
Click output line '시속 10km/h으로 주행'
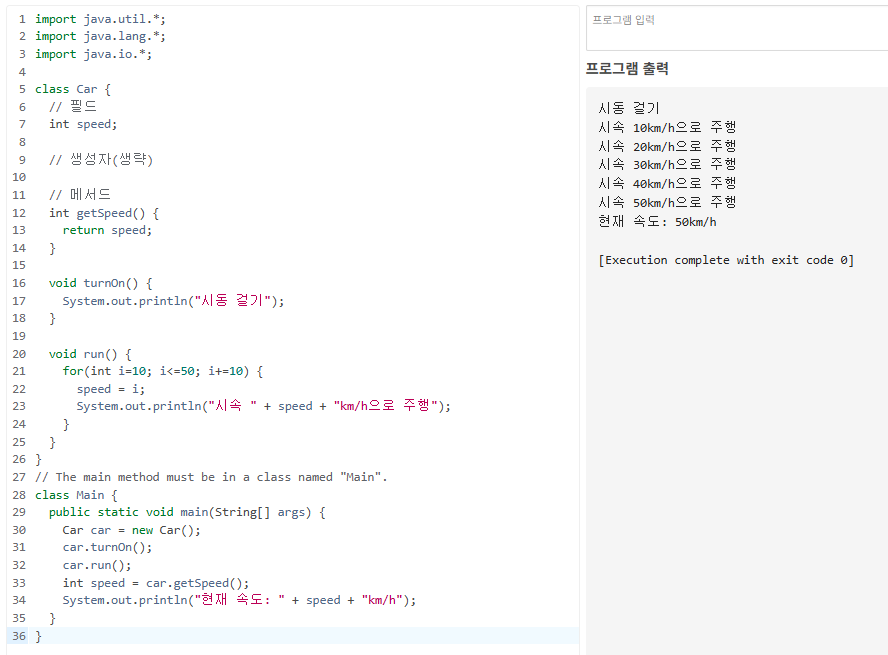click(667, 127)
